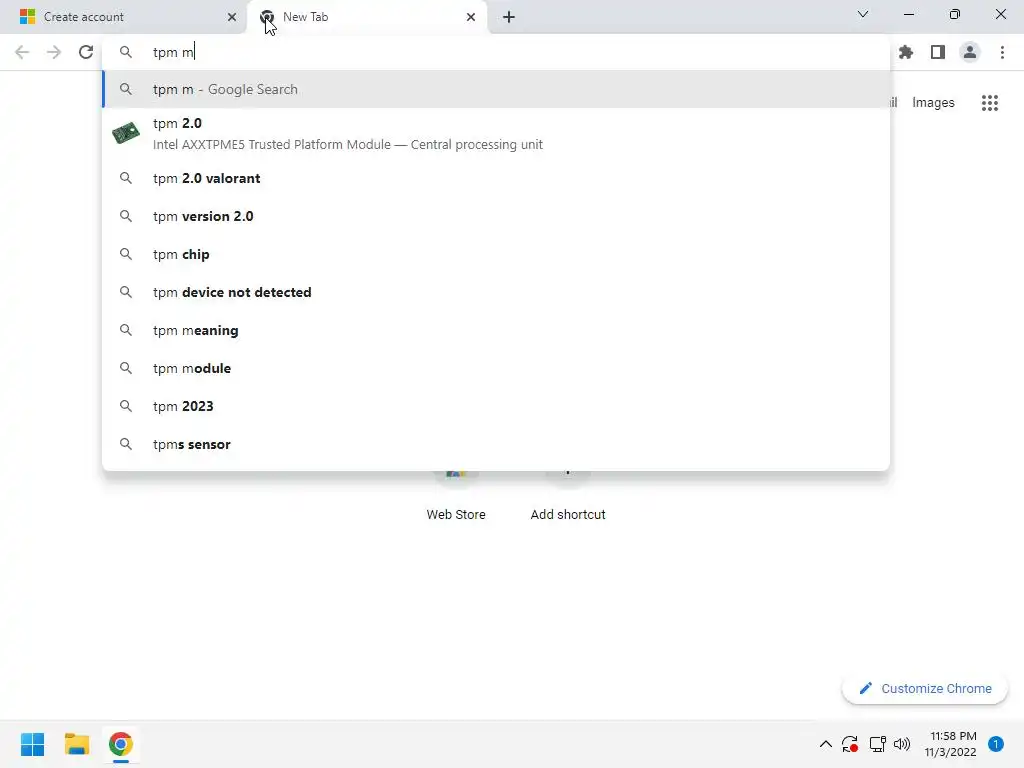1024x768 pixels.
Task: Open the Windows Start menu
Action: (33, 744)
